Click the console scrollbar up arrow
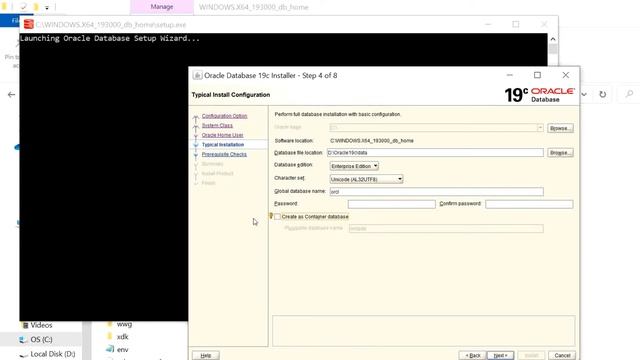Viewport: 640px width, 360px height. click(553, 39)
